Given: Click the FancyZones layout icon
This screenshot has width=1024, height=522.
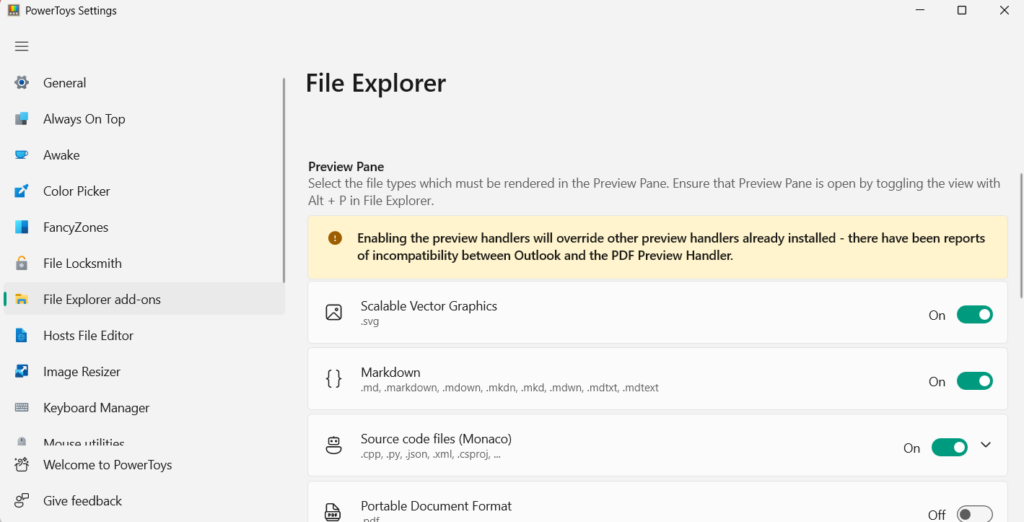Looking at the screenshot, I should click(22, 227).
